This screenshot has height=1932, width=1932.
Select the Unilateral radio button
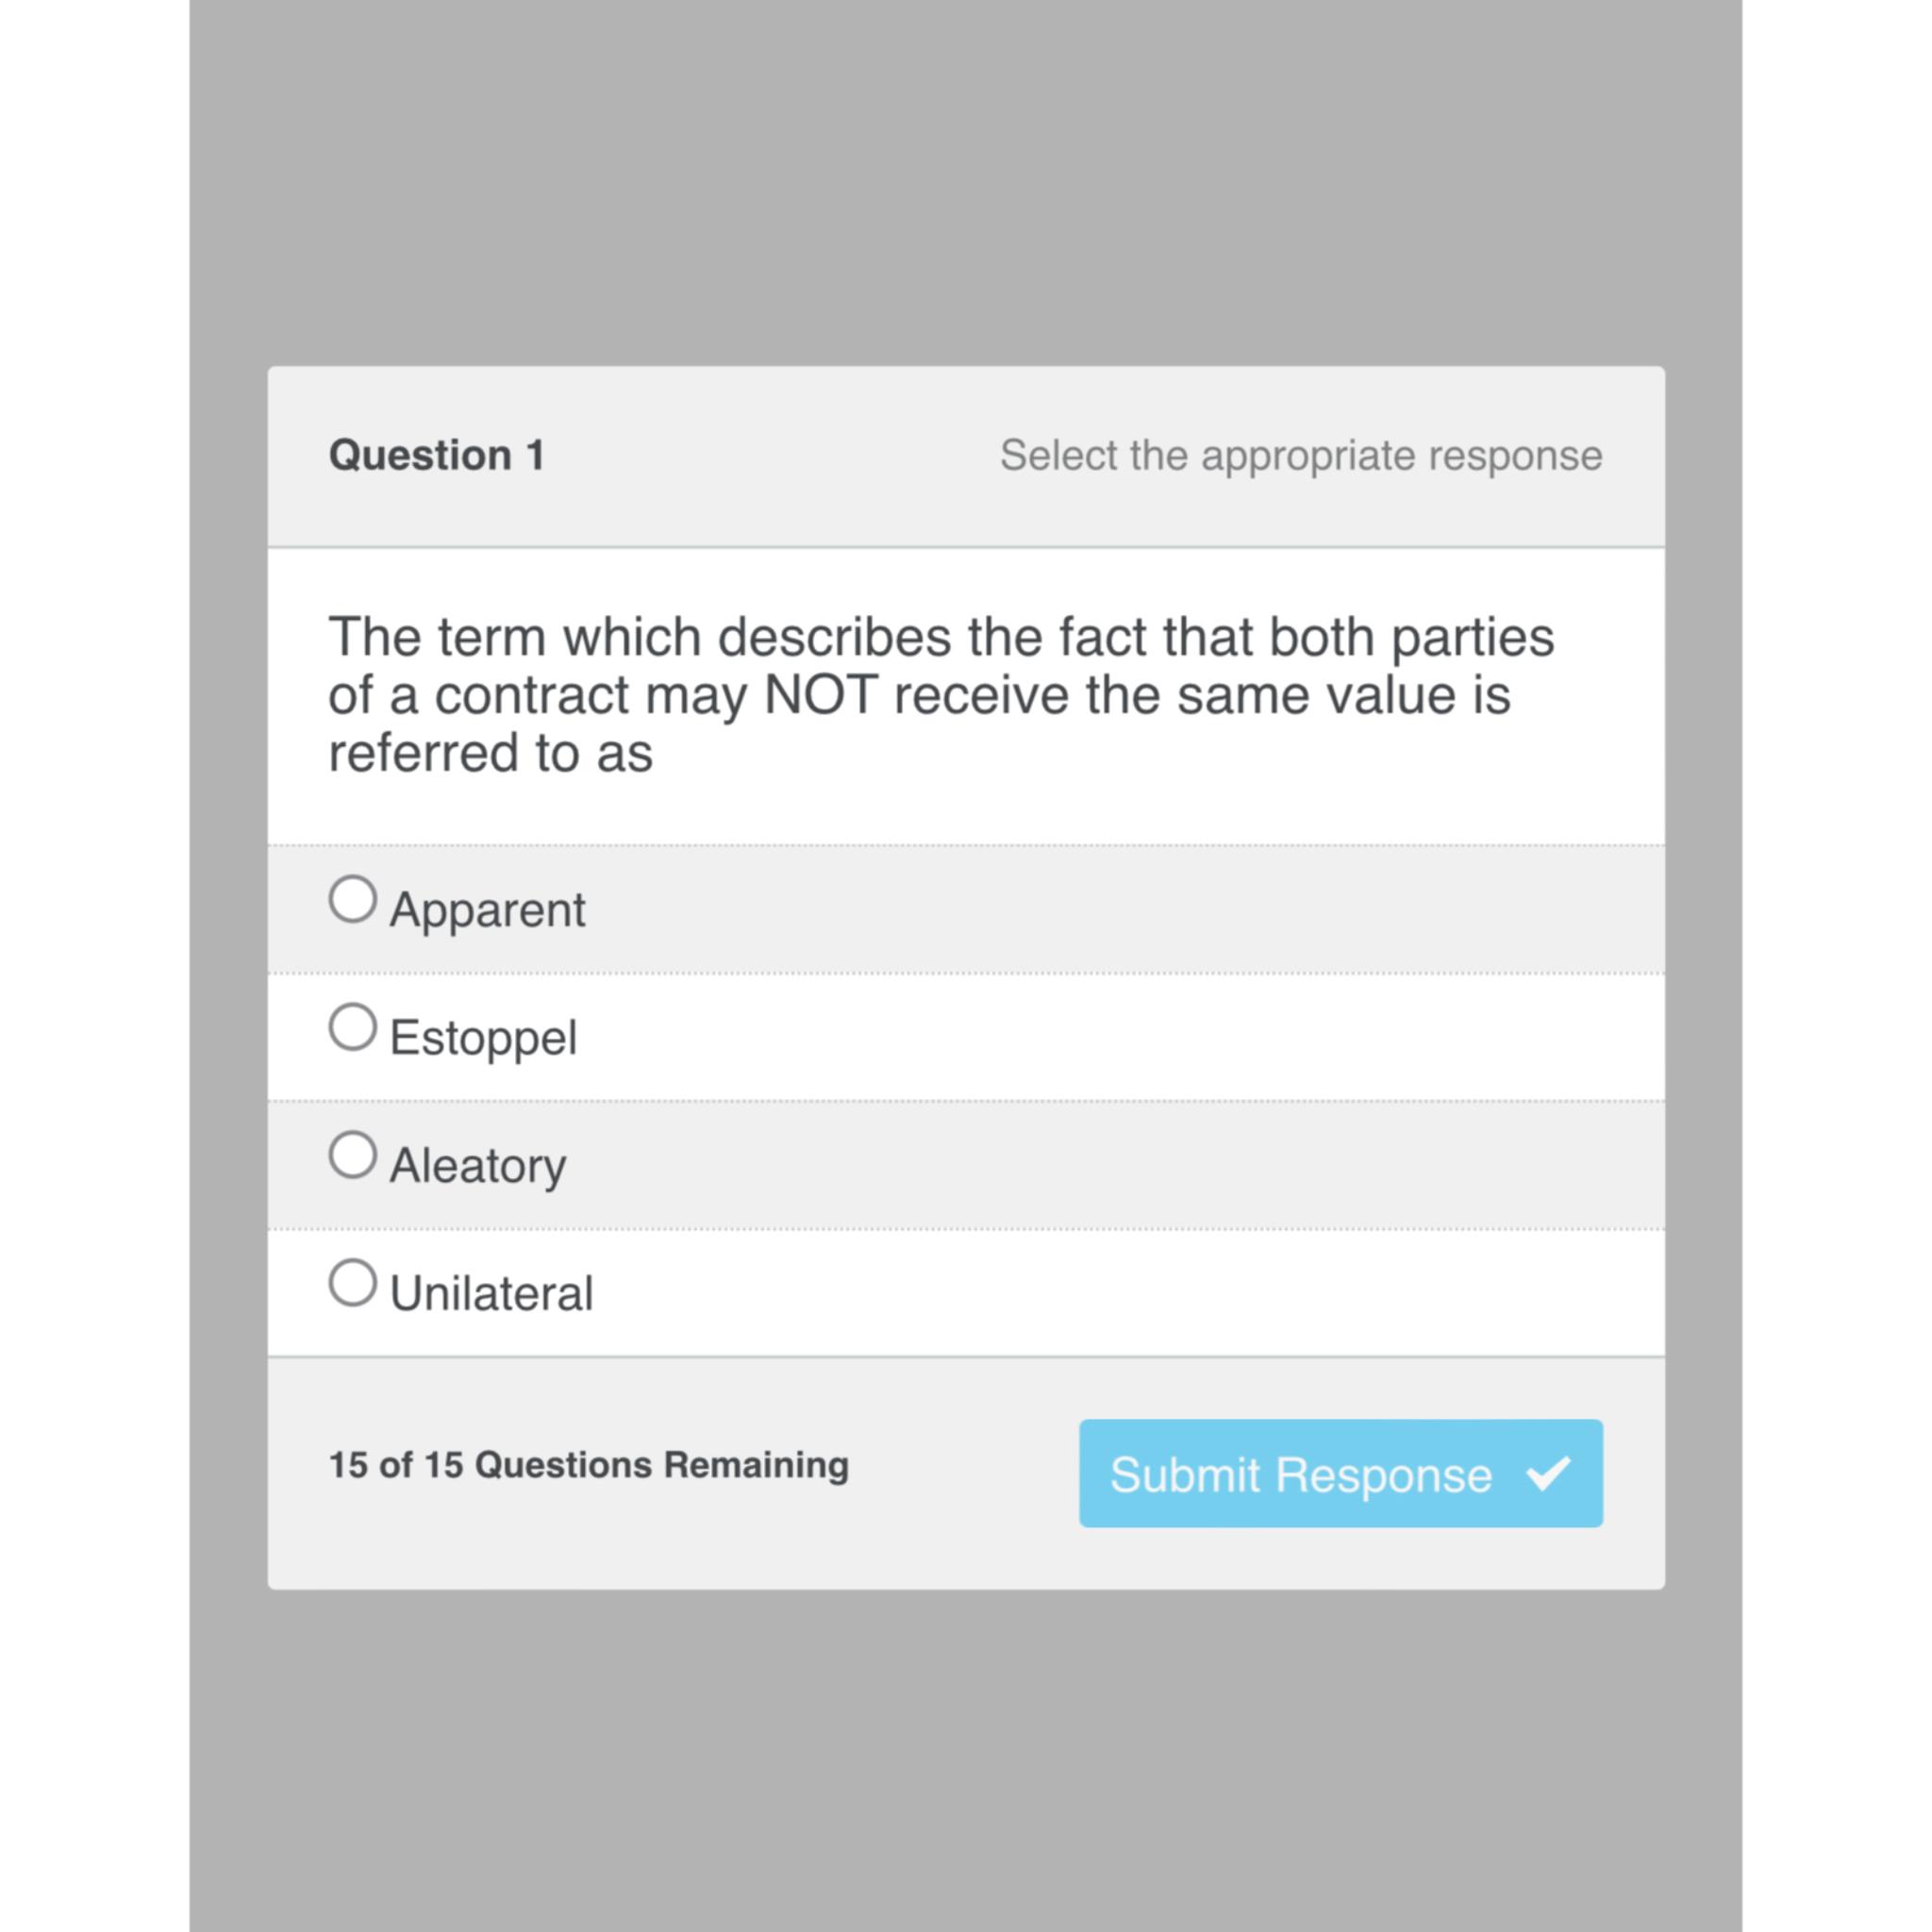point(352,1283)
